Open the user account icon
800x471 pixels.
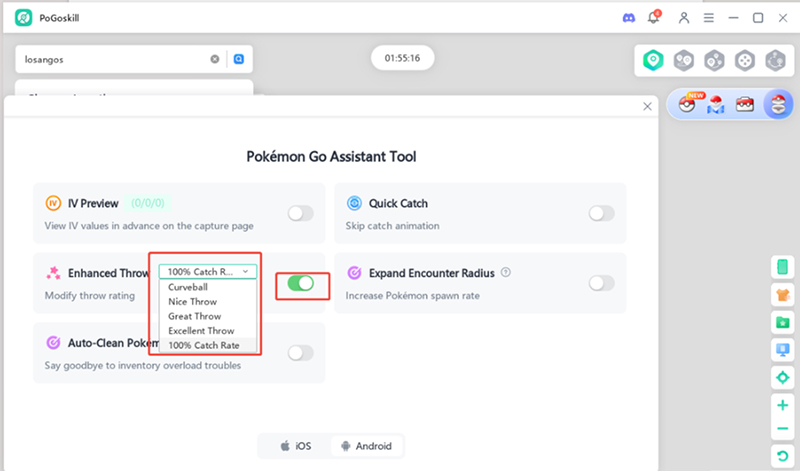point(684,18)
